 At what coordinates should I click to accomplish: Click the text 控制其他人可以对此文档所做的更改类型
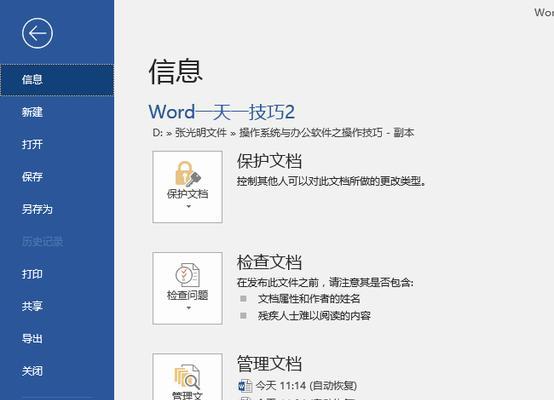pyautogui.click(x=331, y=181)
